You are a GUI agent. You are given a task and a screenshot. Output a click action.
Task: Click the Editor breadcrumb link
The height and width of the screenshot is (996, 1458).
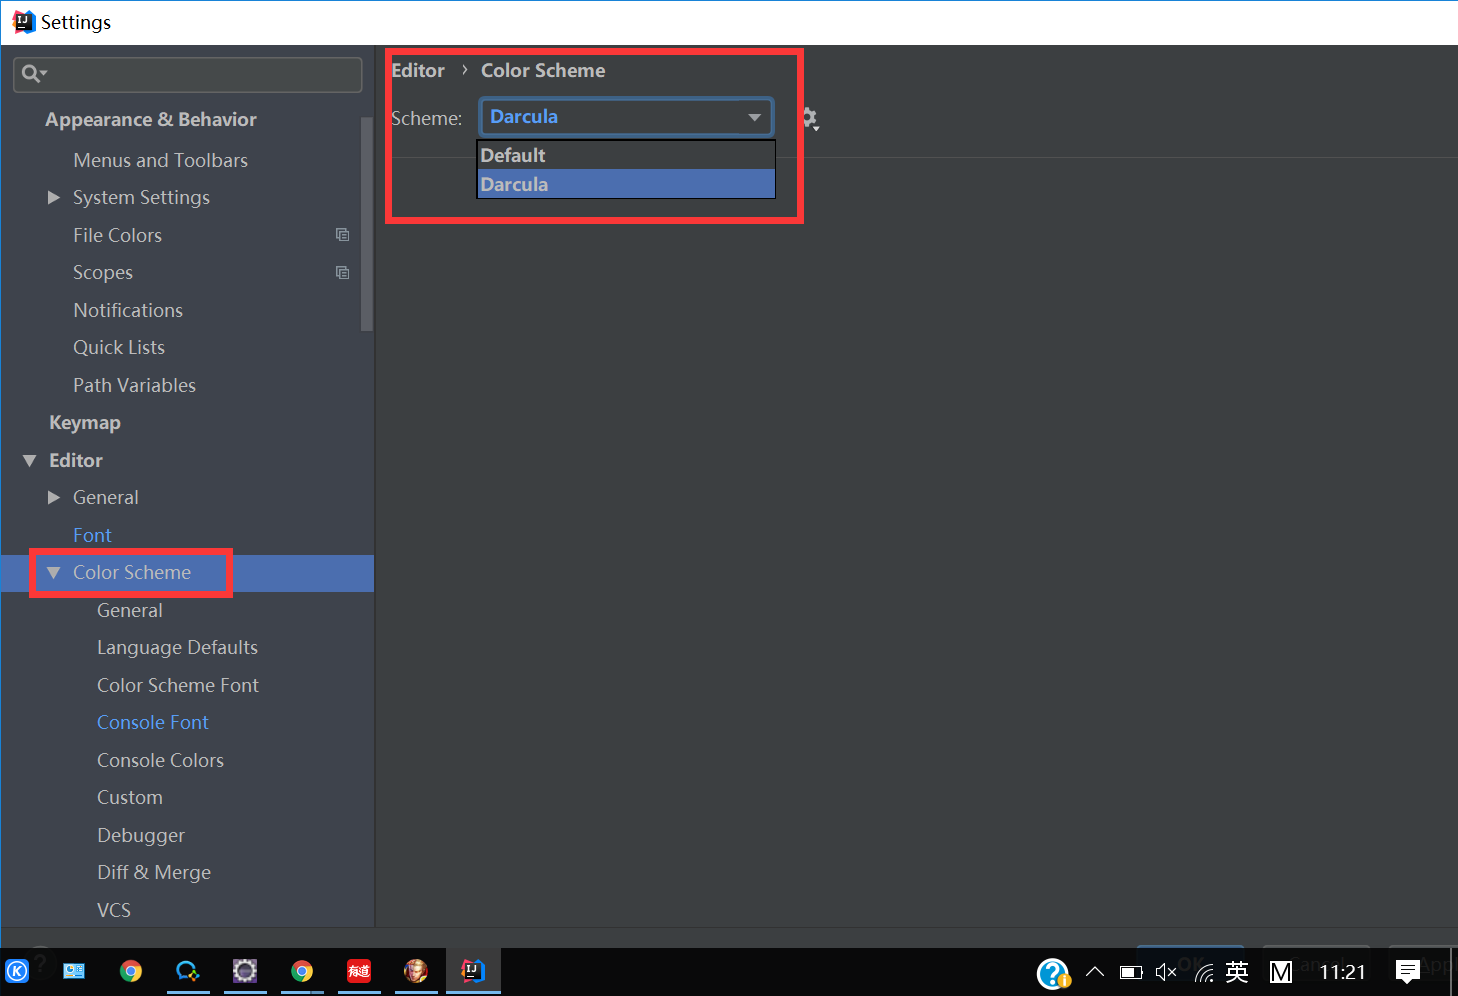[418, 70]
